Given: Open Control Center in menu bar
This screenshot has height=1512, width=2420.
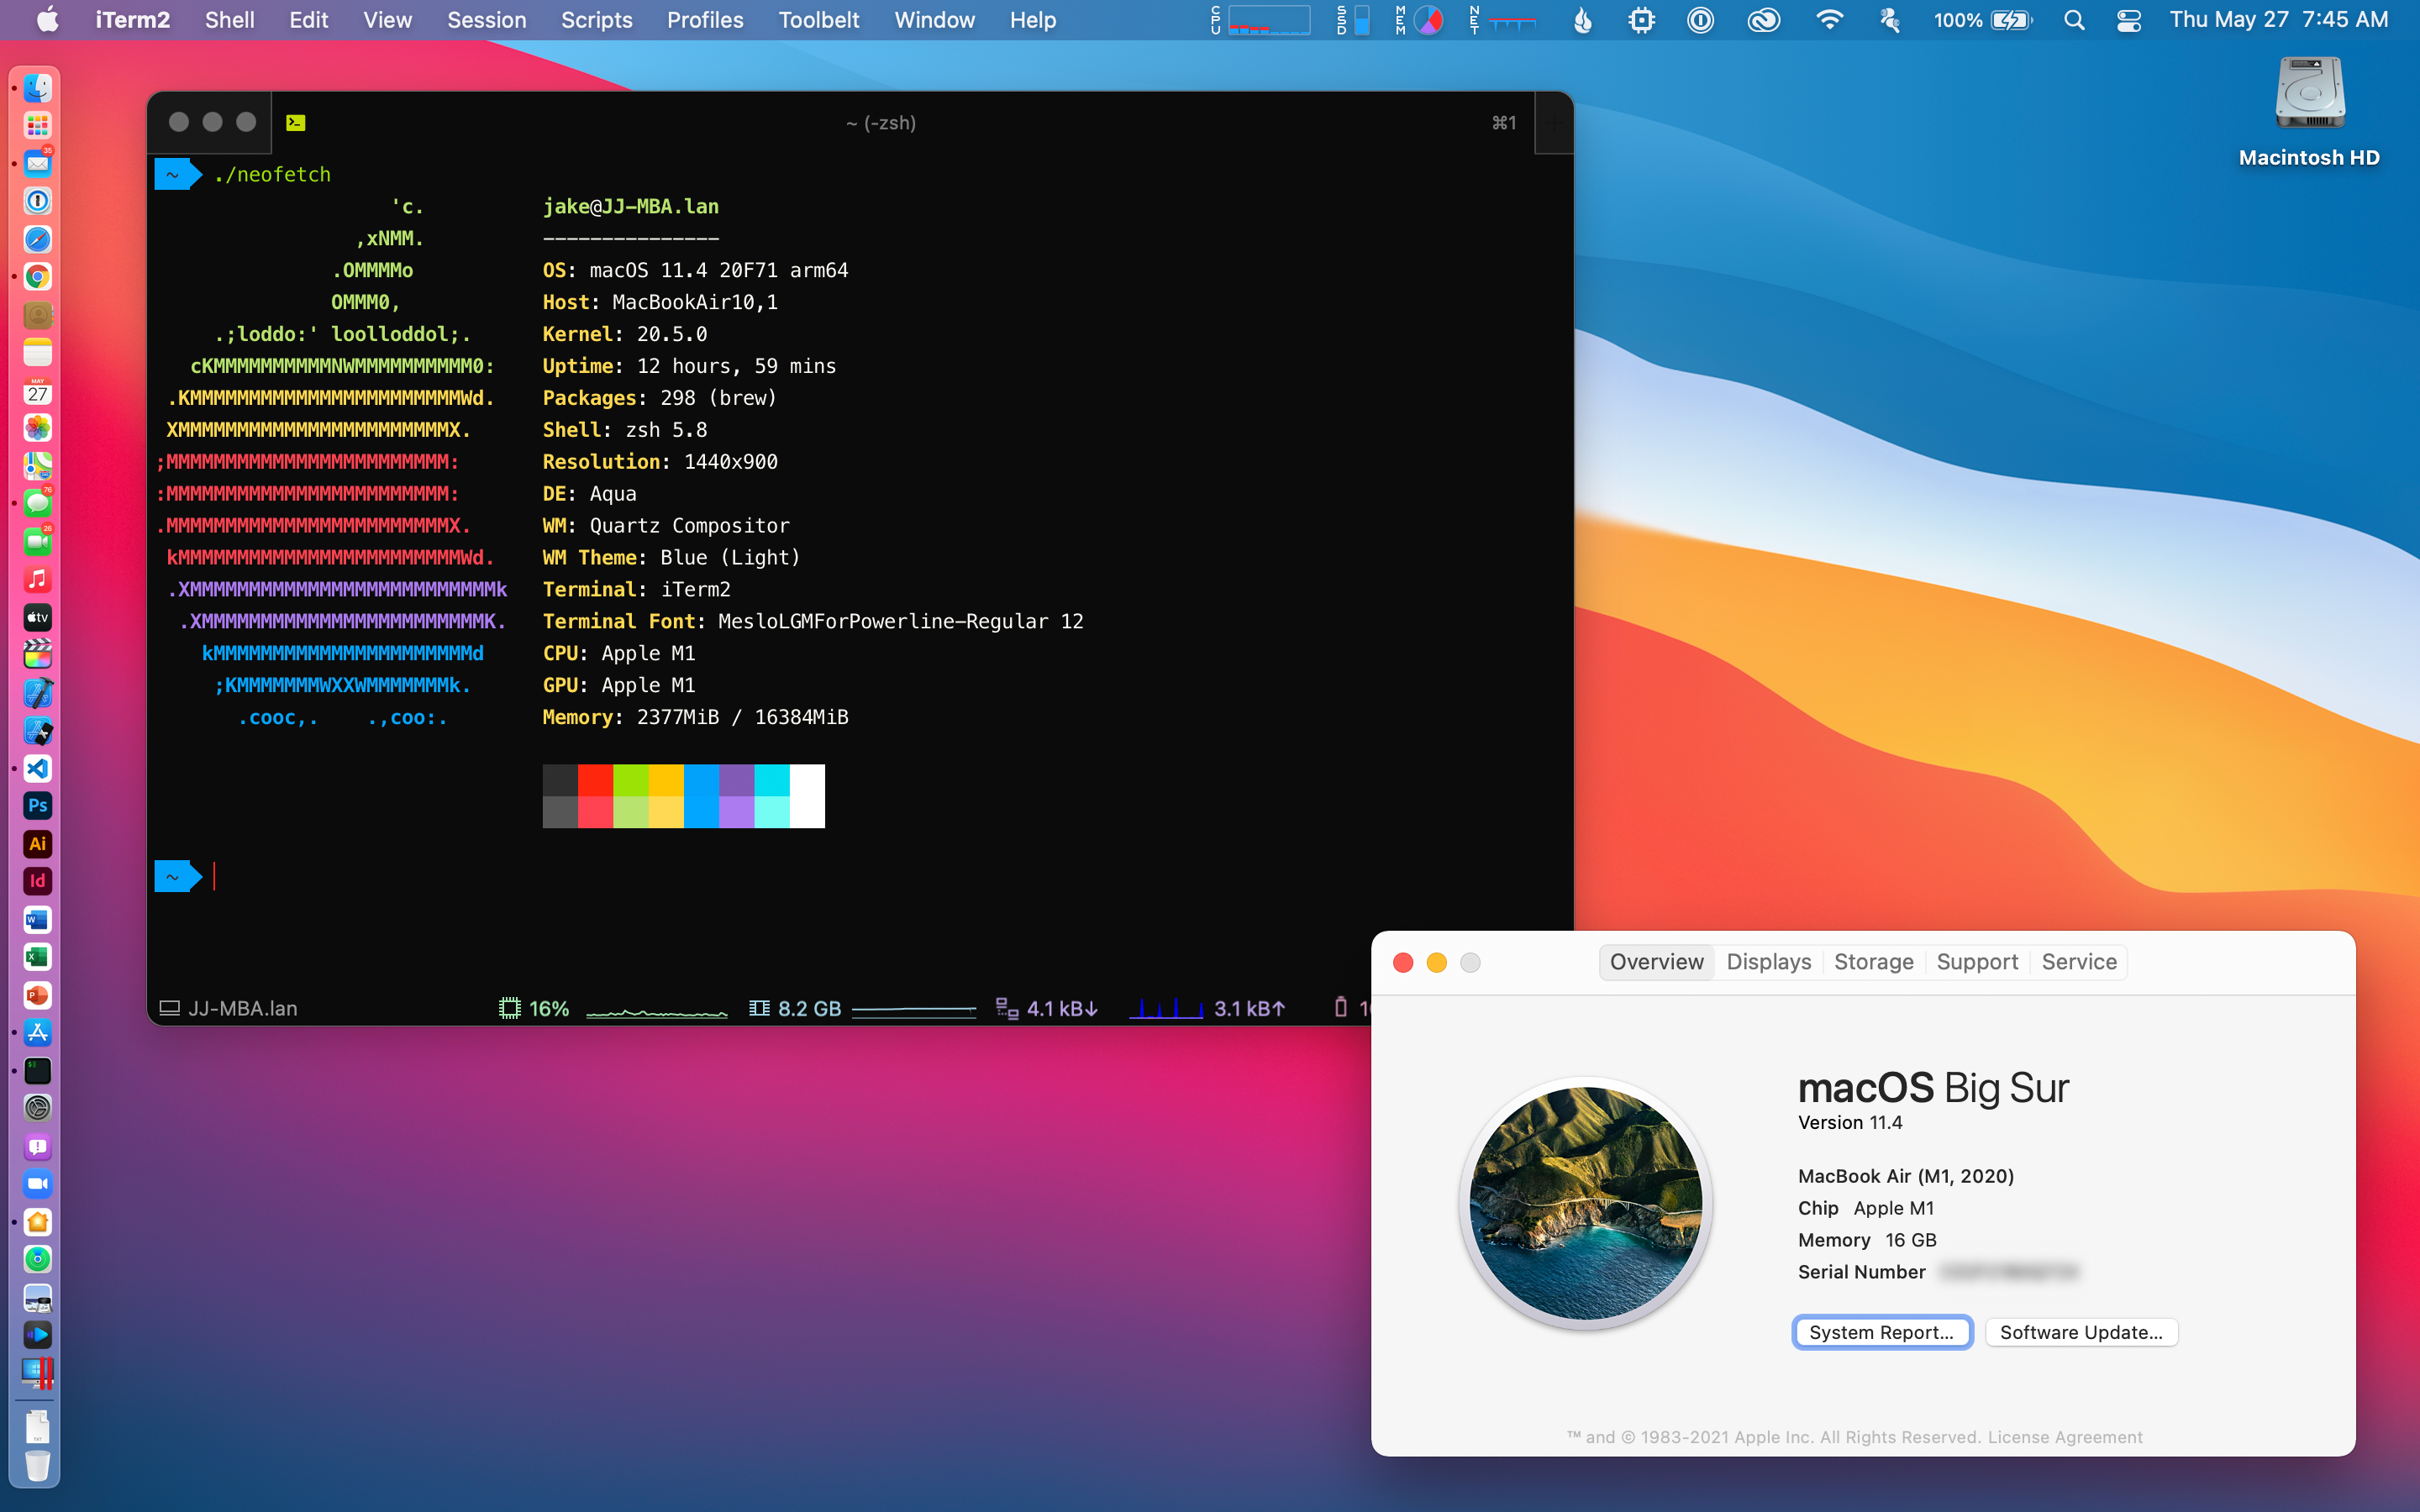Looking at the screenshot, I should [x=2128, y=20].
